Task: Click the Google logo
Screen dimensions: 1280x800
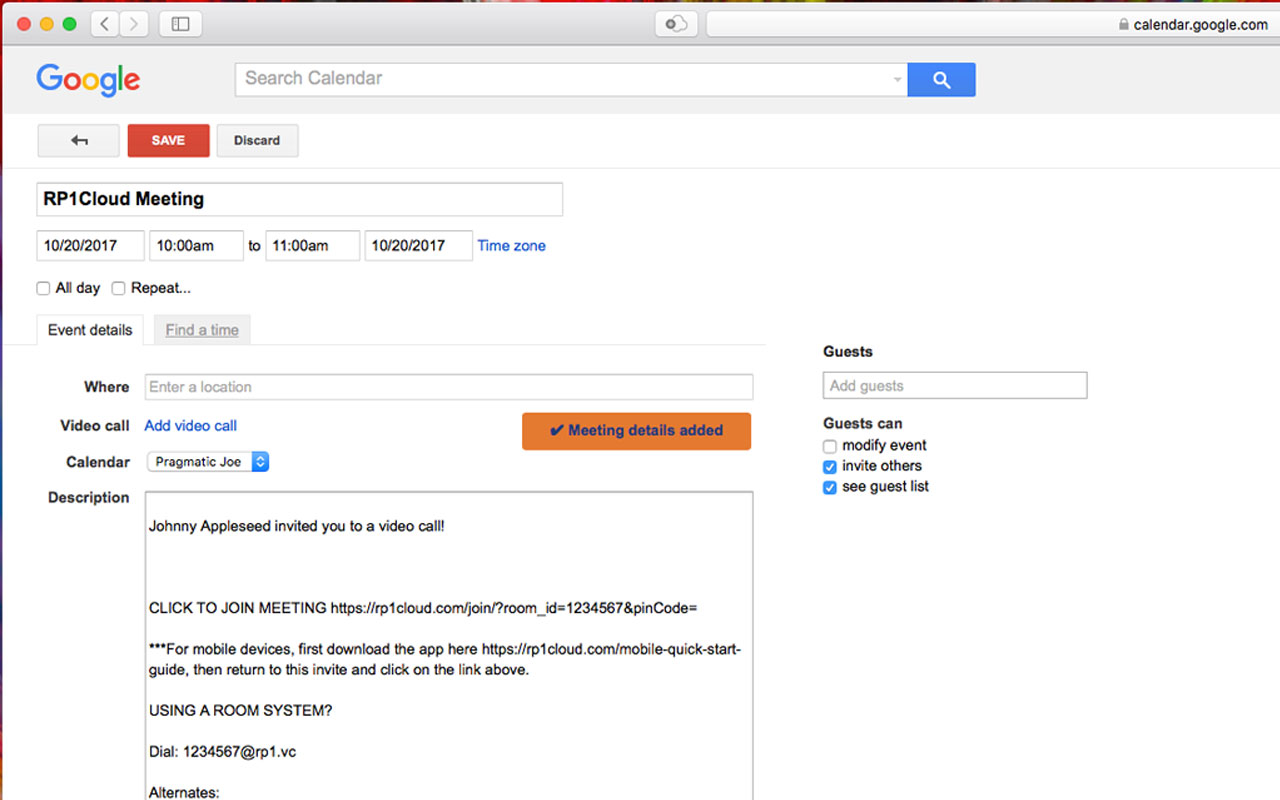Action: point(87,80)
